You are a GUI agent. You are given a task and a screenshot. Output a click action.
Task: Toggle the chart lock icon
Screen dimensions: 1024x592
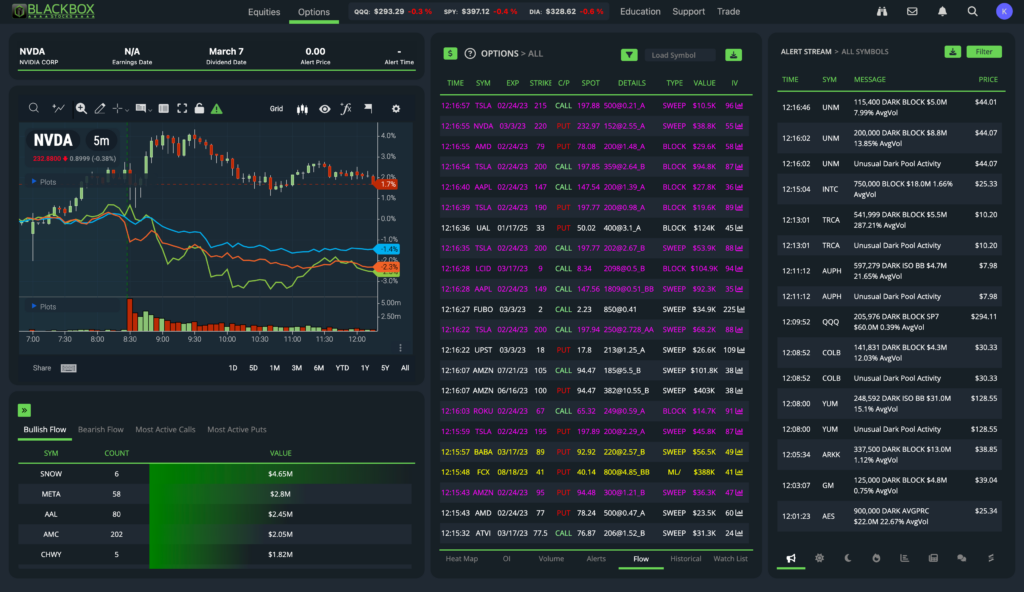[199, 108]
